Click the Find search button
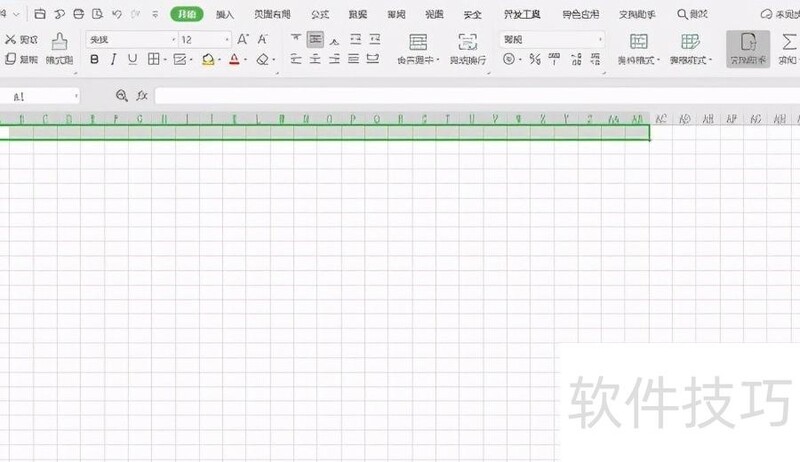The width and height of the screenshot is (800, 462). click(x=692, y=14)
